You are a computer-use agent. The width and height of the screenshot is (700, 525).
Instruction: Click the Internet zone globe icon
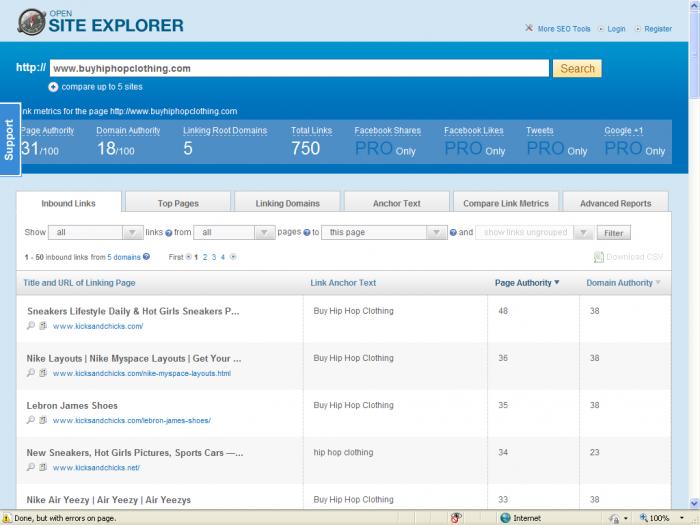[505, 518]
